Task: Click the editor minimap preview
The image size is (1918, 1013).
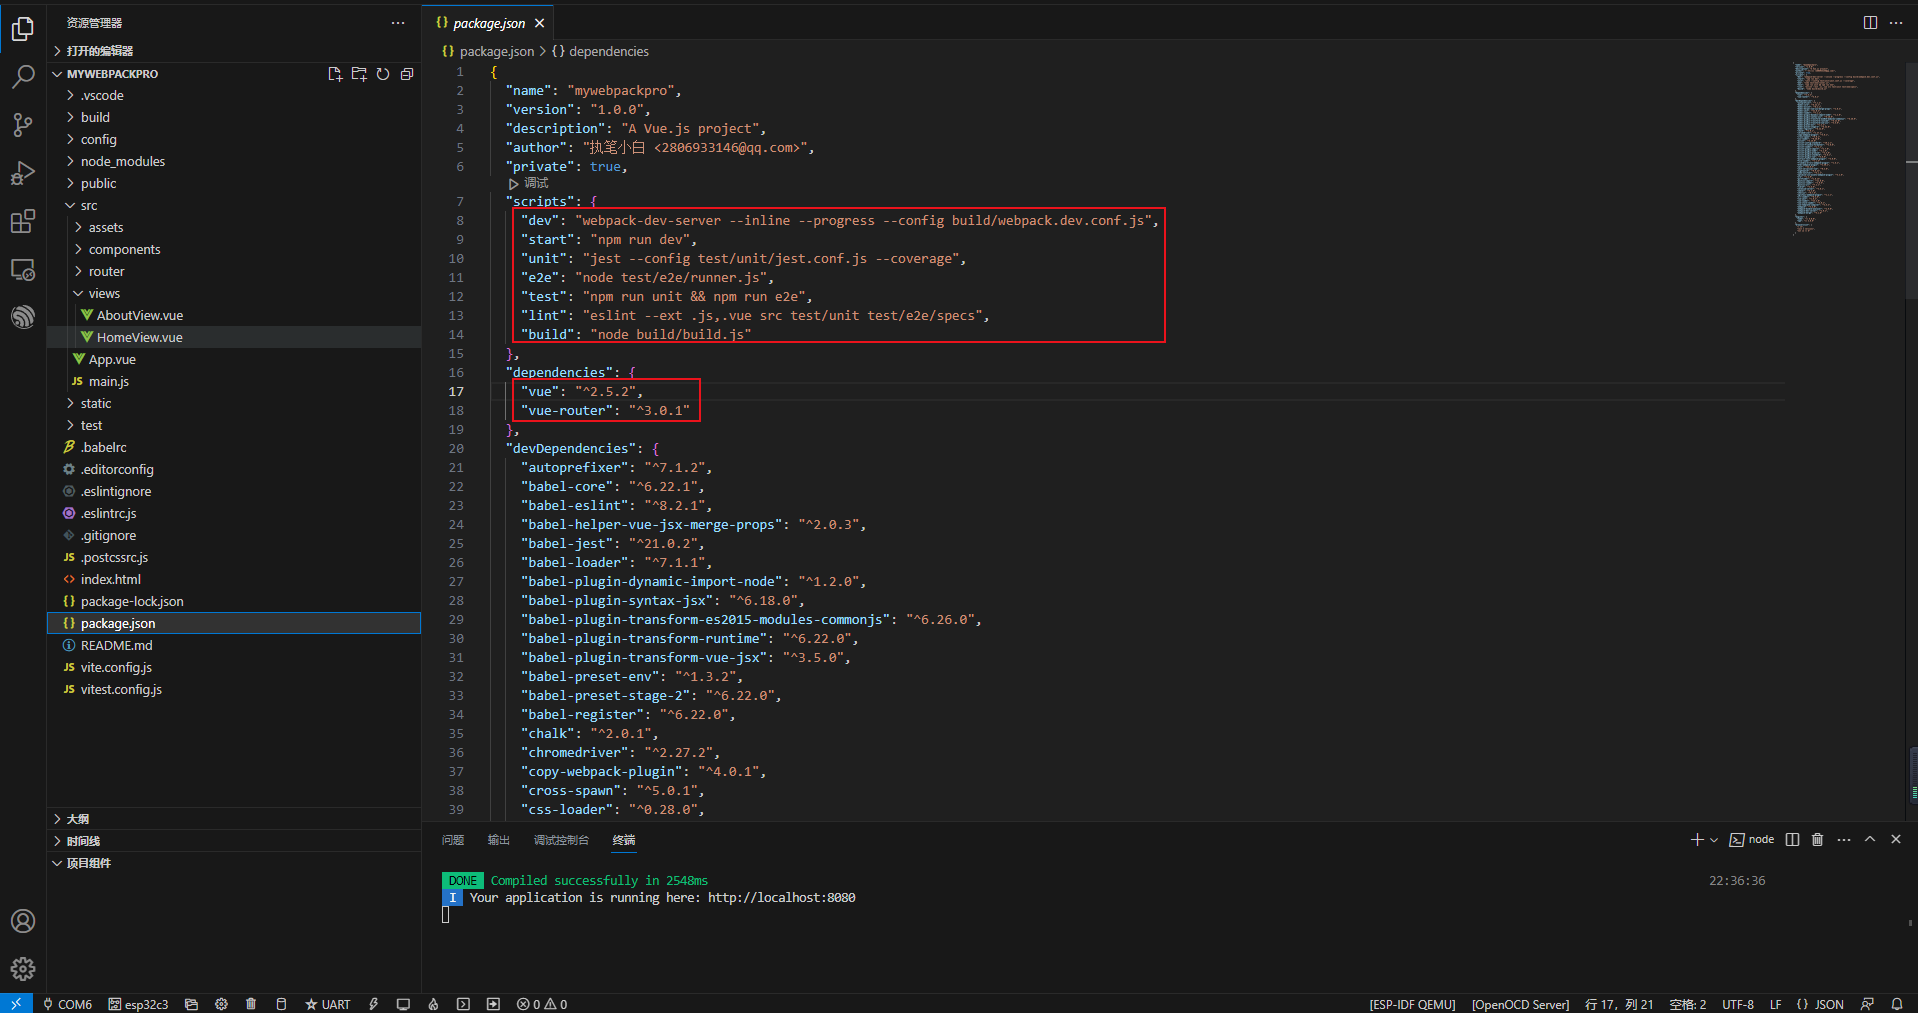Action: click(x=1837, y=150)
